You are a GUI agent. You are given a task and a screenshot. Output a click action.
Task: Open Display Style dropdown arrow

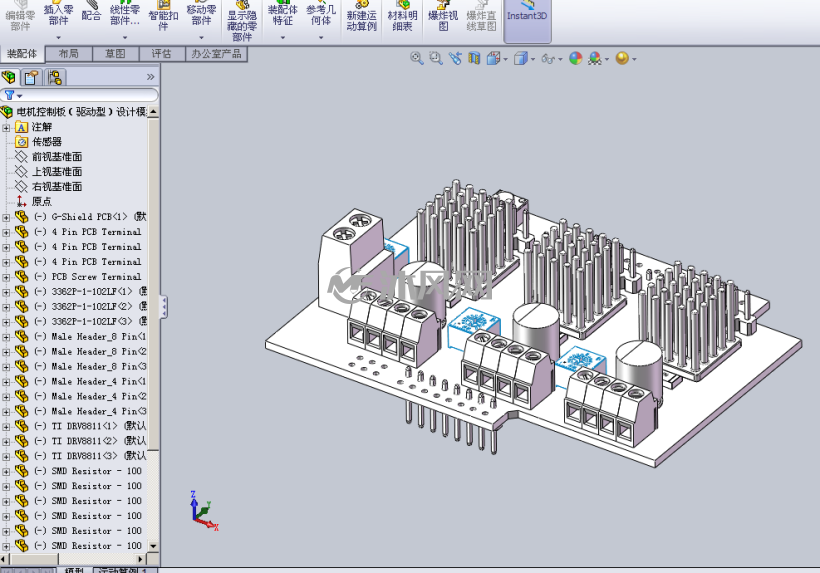533,59
